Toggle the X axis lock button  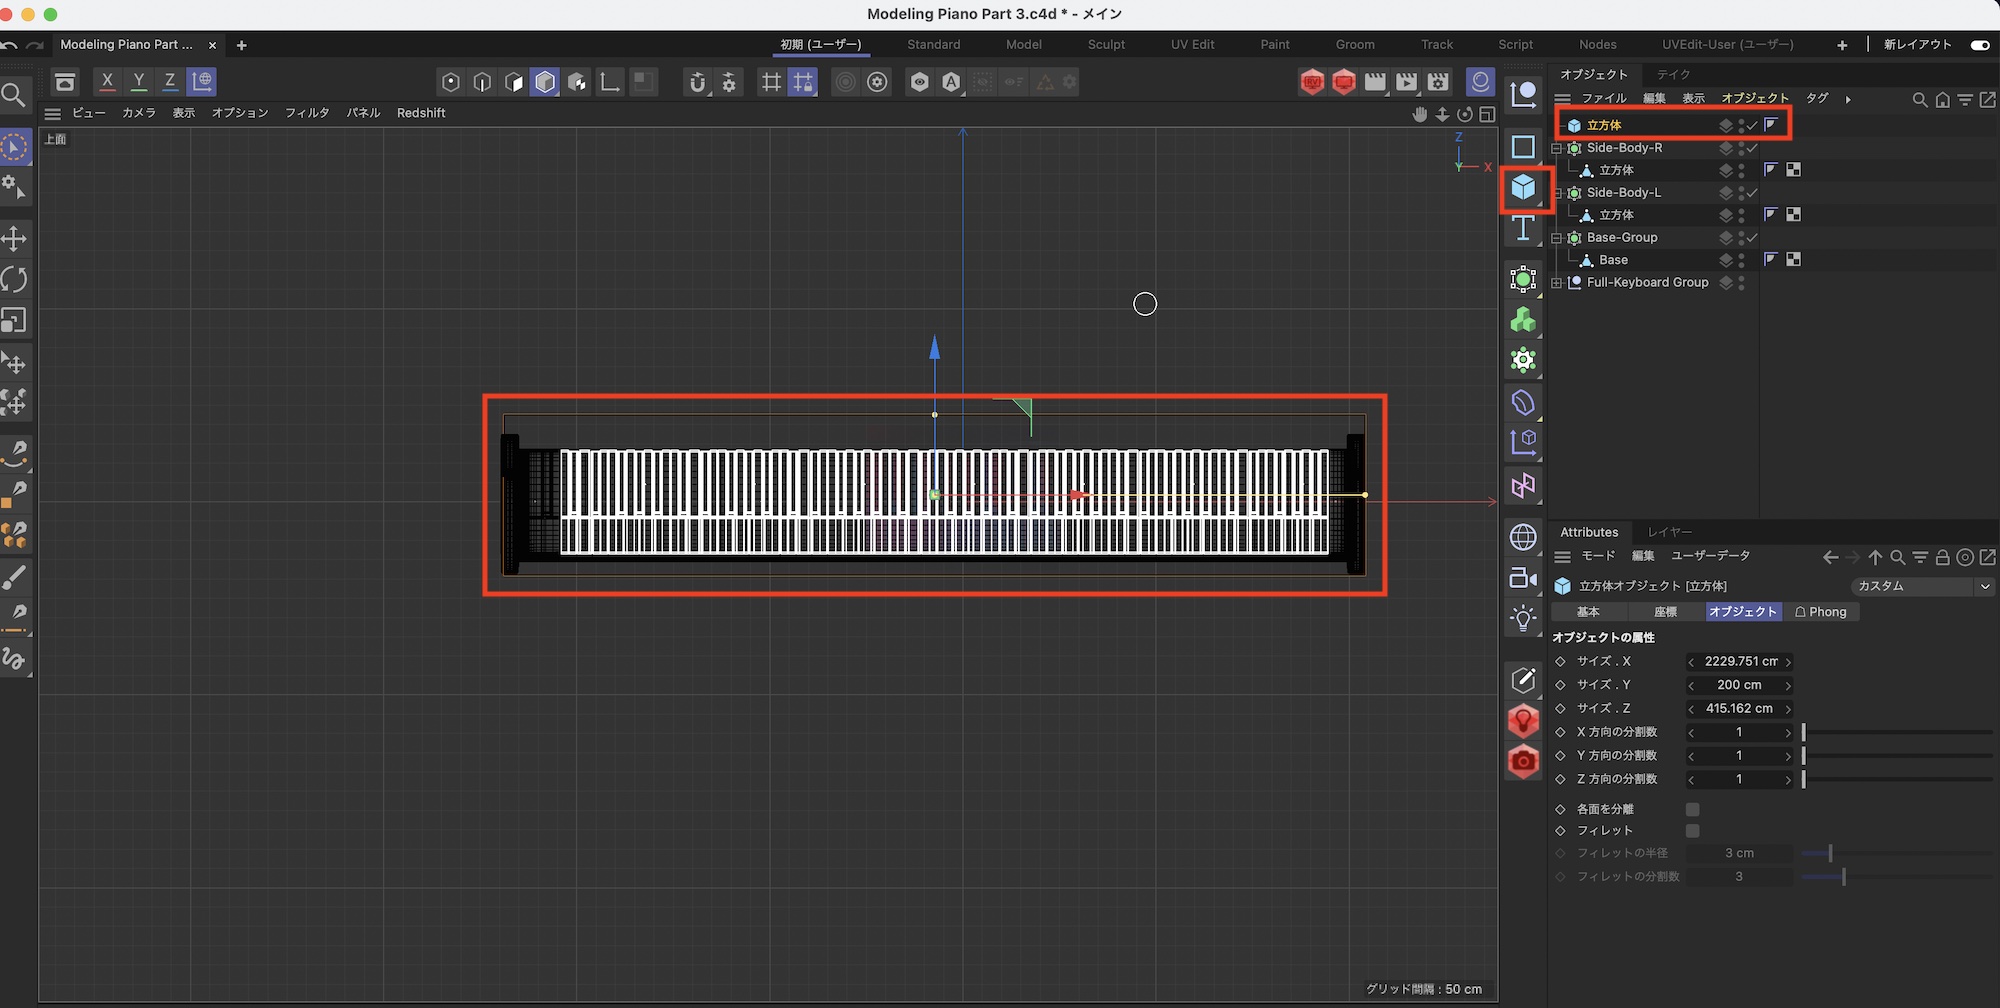pyautogui.click(x=107, y=81)
